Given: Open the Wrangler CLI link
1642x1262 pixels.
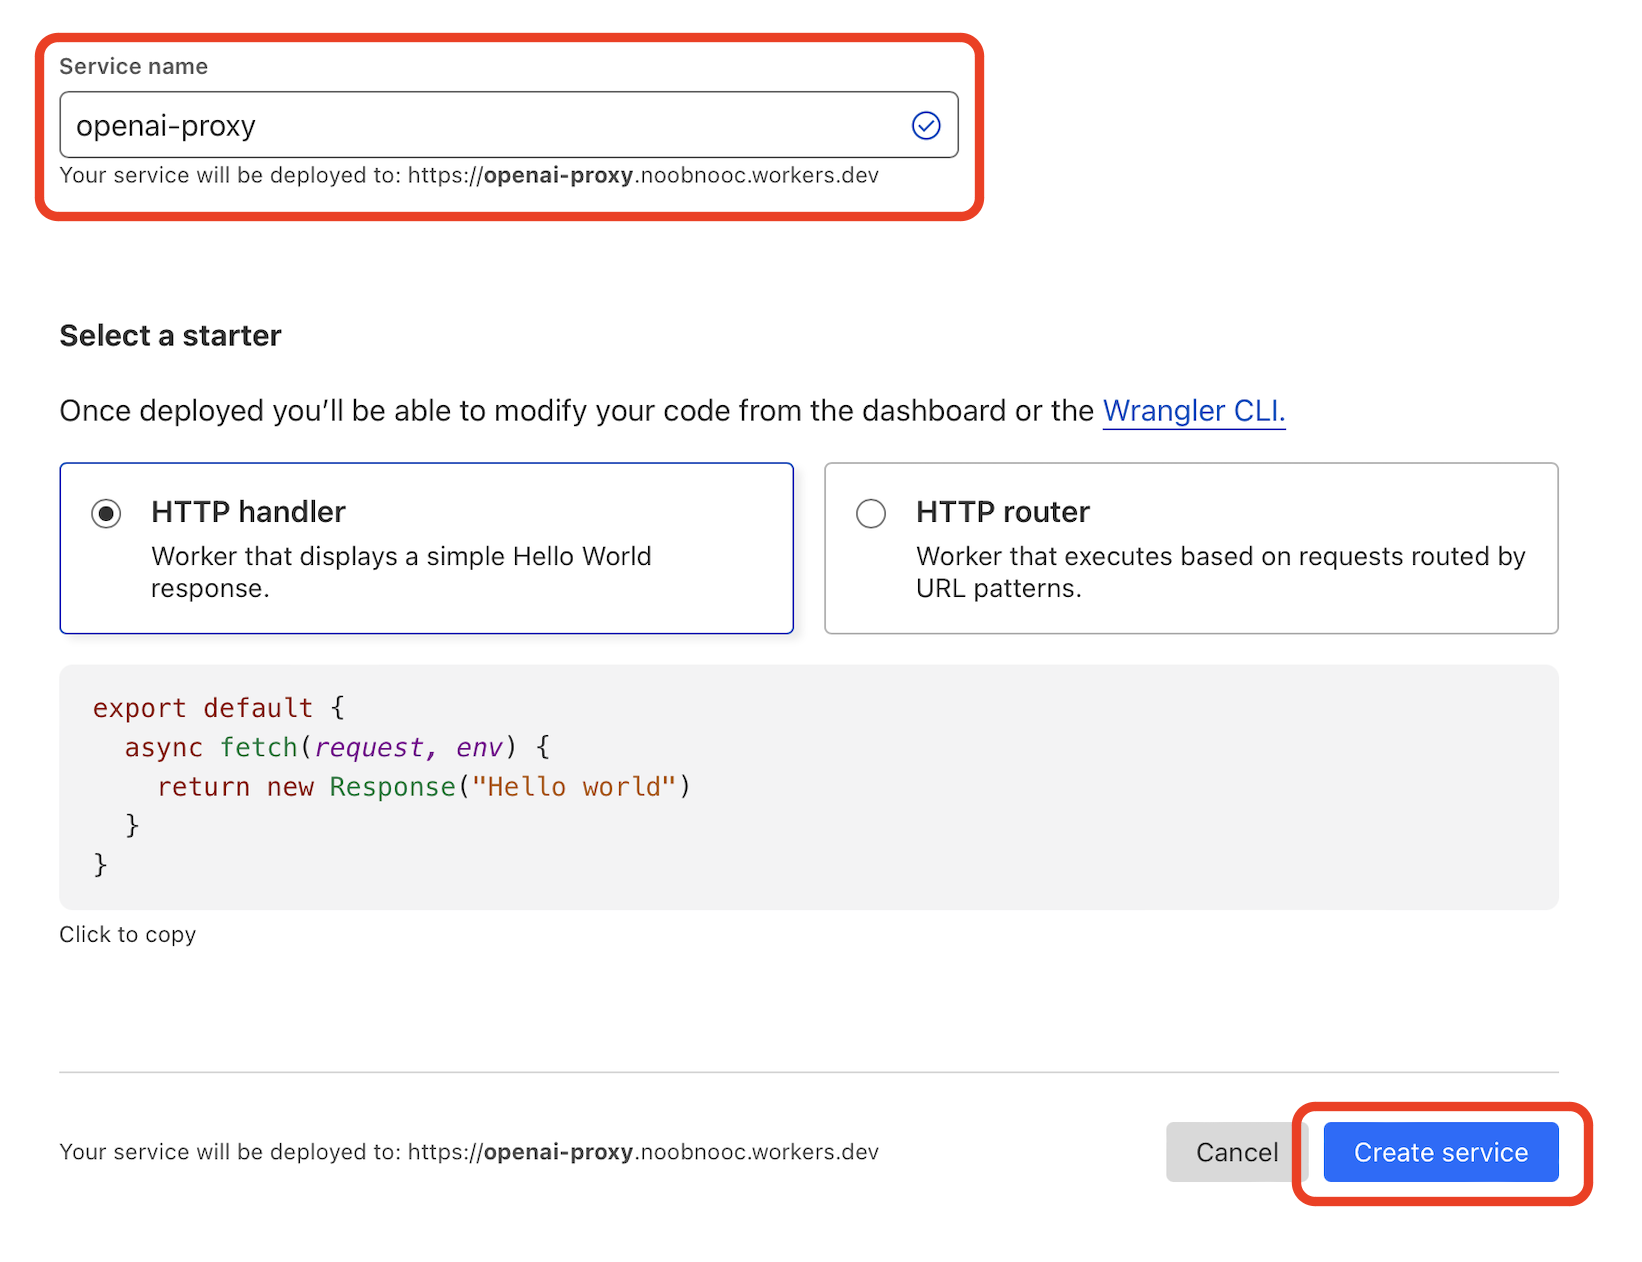Looking at the screenshot, I should point(1193,411).
